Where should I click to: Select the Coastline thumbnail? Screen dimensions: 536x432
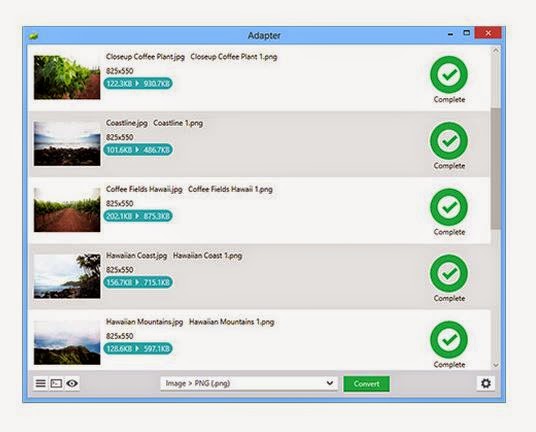(x=67, y=144)
